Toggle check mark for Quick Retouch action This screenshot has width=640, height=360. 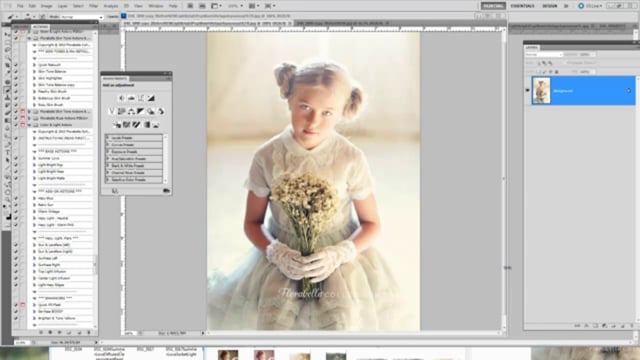pyautogui.click(x=16, y=65)
